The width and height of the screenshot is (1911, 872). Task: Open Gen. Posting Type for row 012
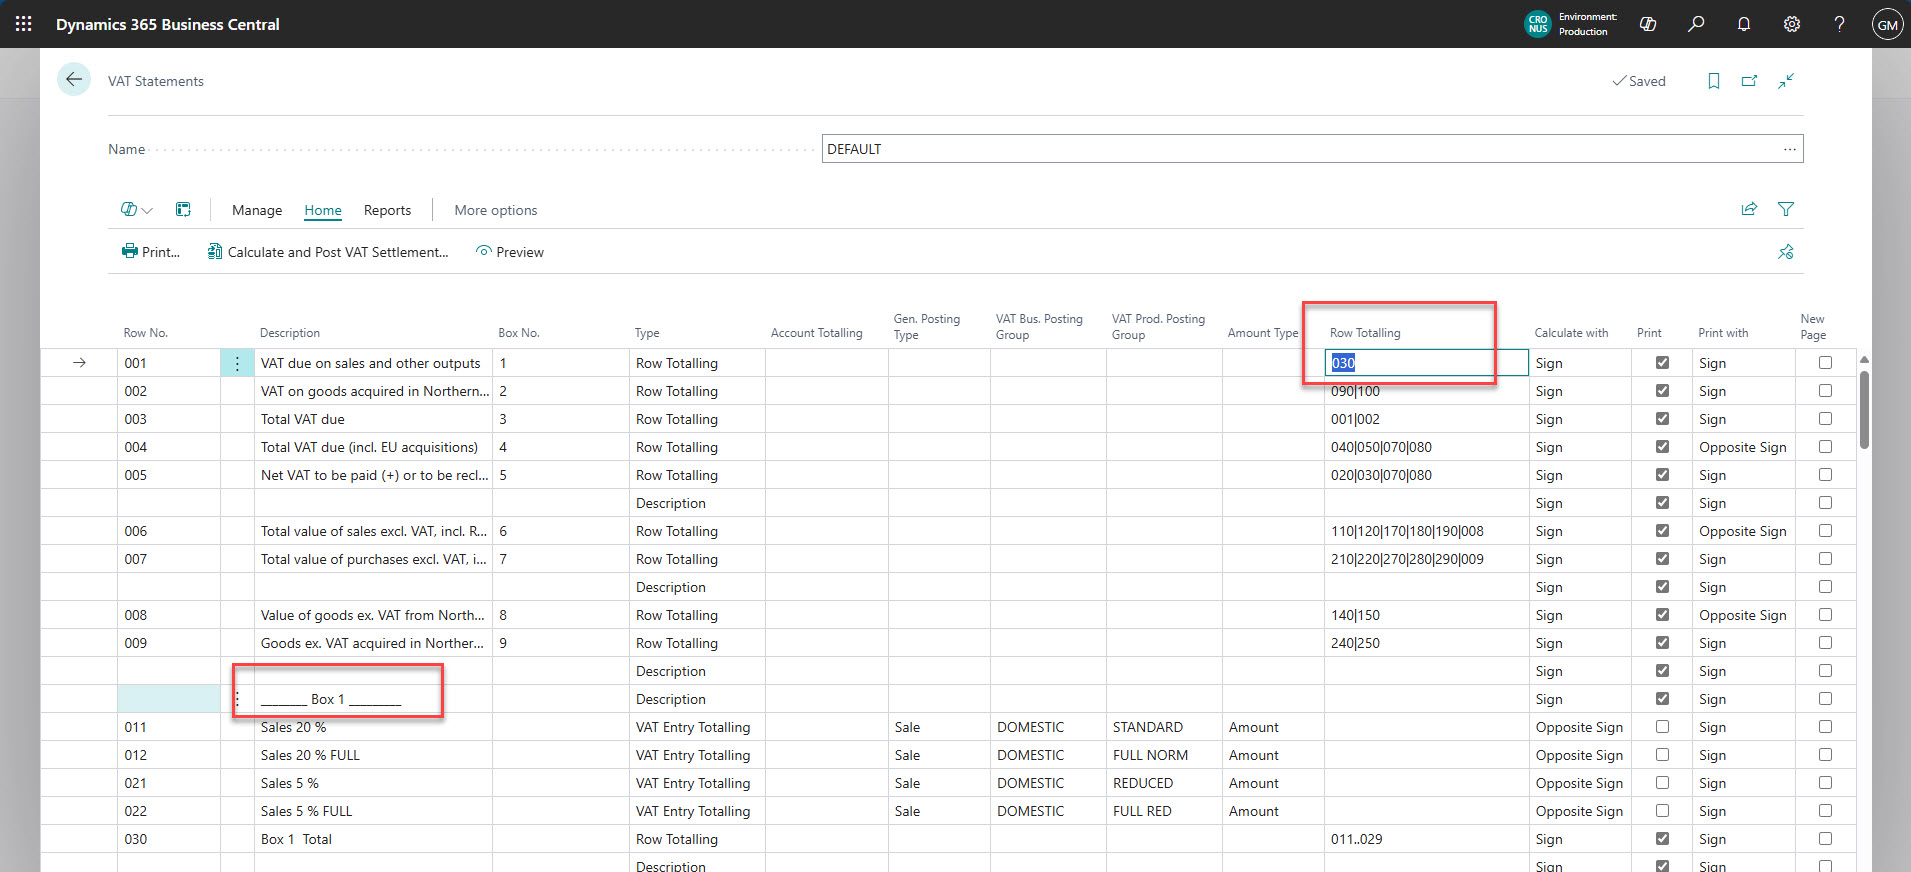point(939,755)
